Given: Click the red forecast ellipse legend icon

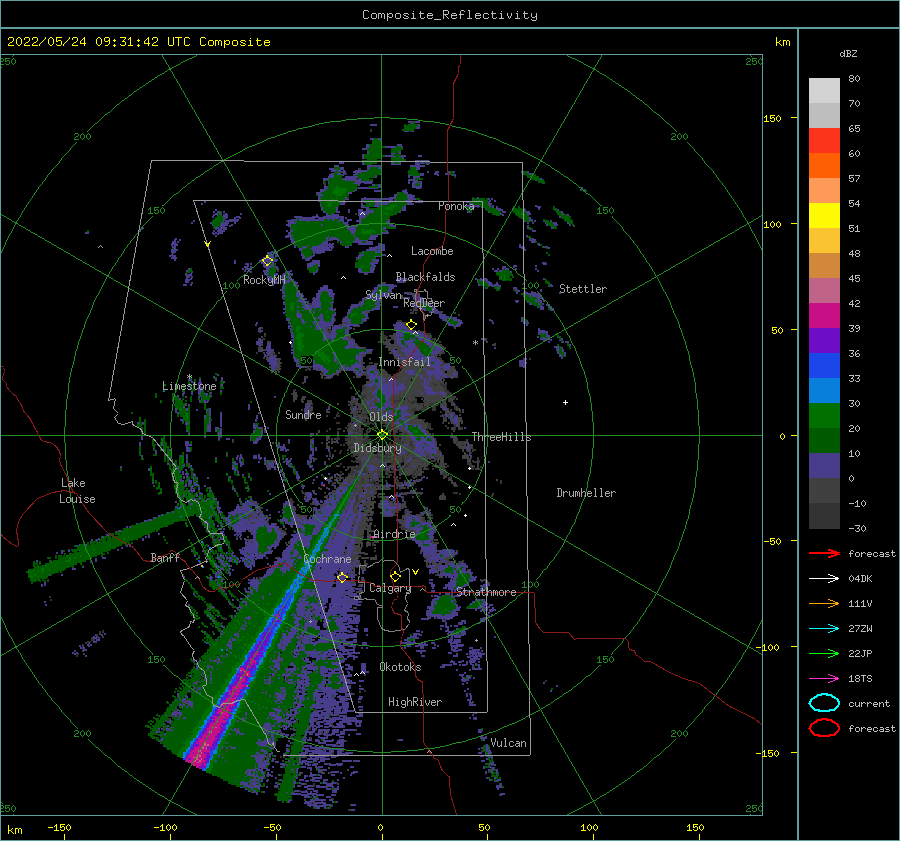Looking at the screenshot, I should [x=824, y=728].
